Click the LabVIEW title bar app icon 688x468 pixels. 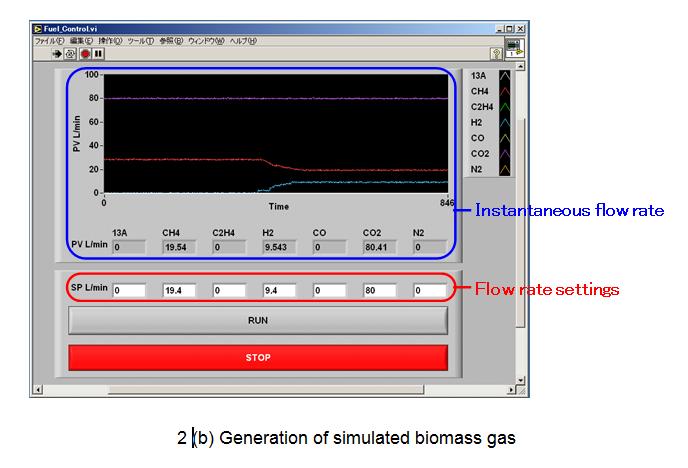click(x=38, y=29)
